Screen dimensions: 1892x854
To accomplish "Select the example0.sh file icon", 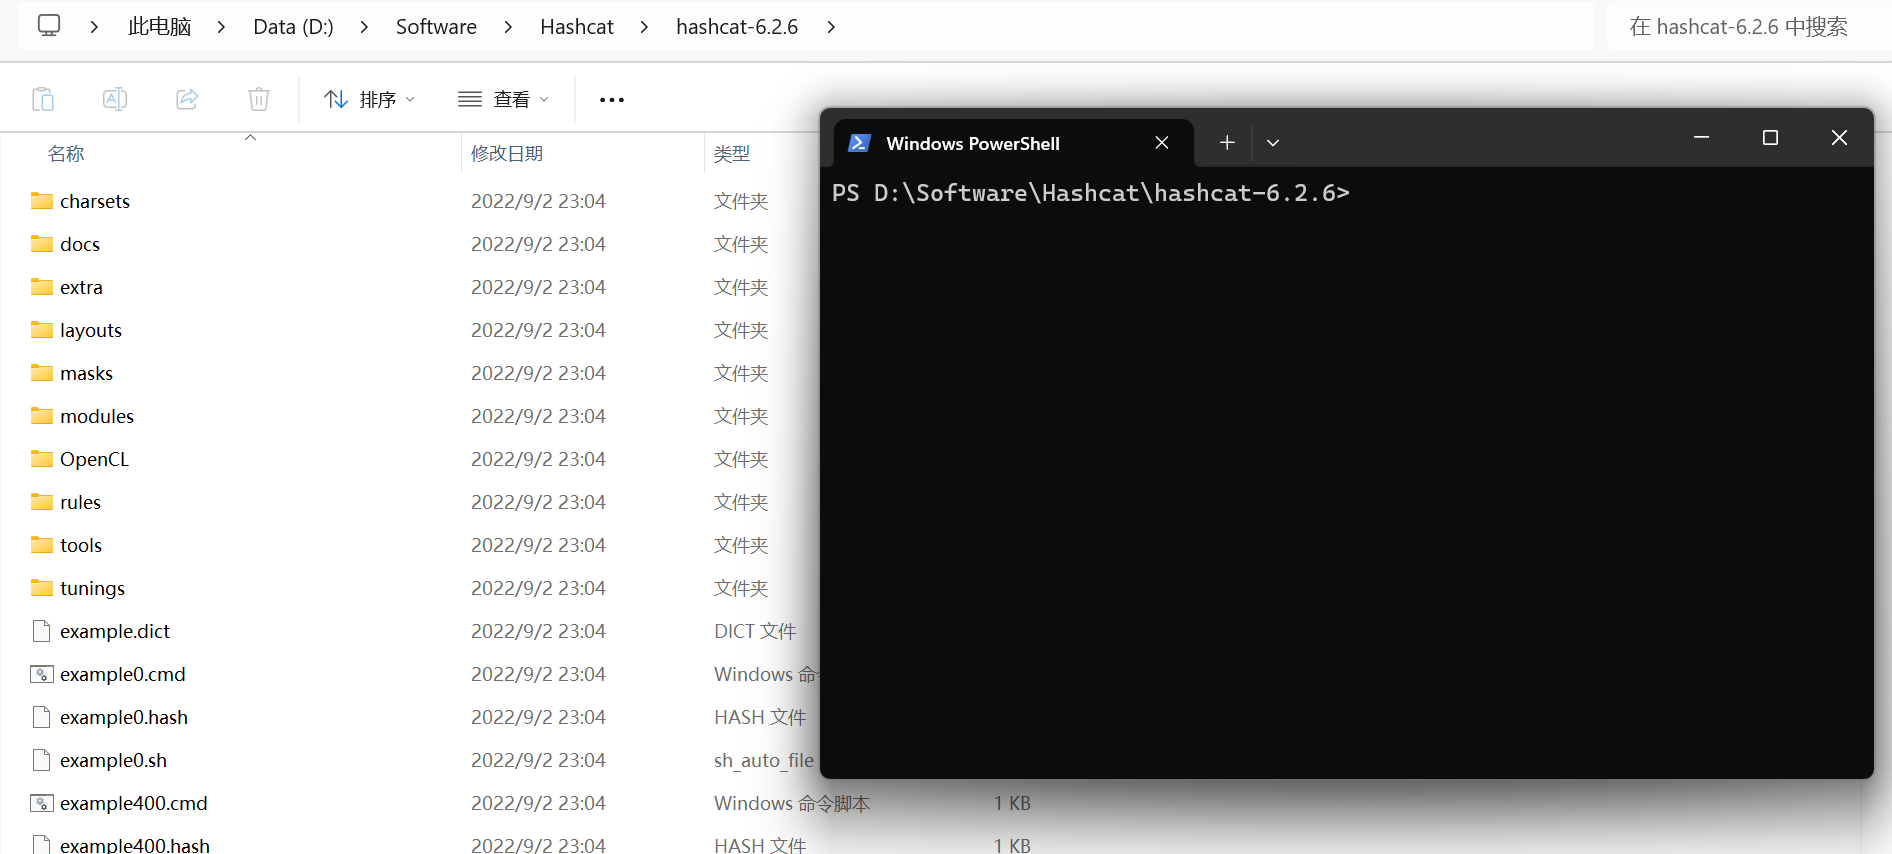I will [42, 760].
